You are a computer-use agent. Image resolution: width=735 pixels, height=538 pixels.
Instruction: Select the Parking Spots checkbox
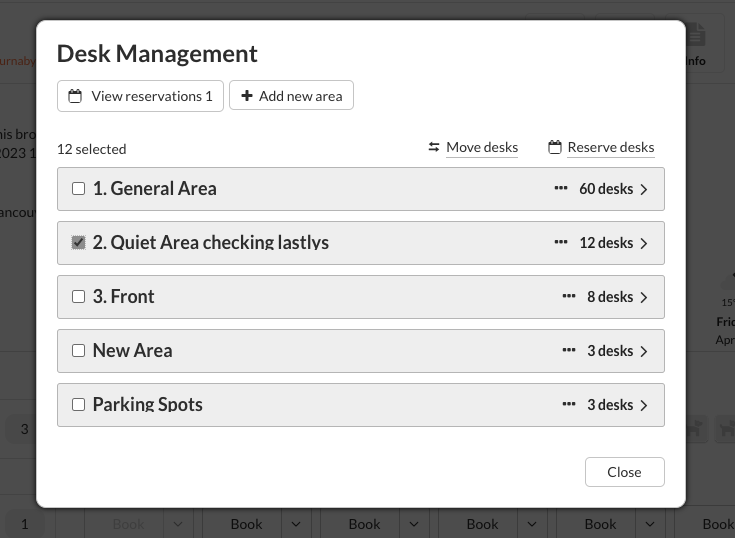tap(79, 404)
